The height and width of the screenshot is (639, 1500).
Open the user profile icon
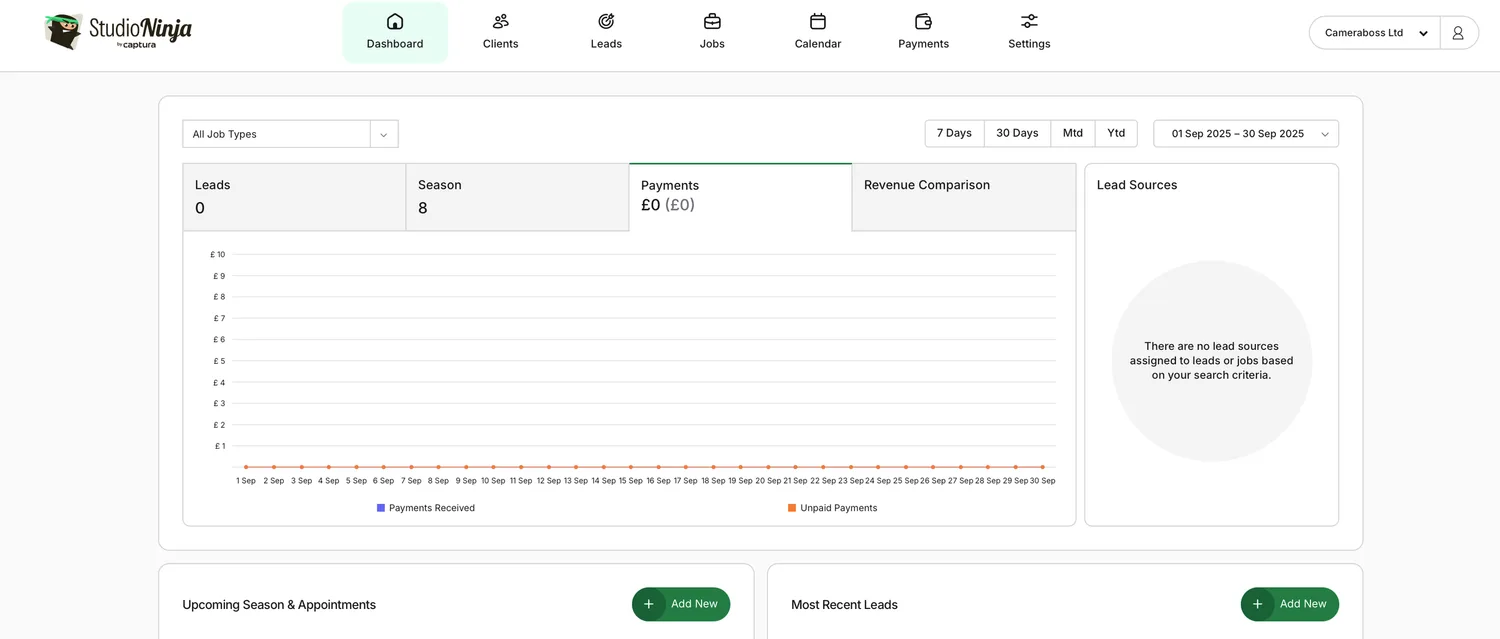pyautogui.click(x=1458, y=33)
